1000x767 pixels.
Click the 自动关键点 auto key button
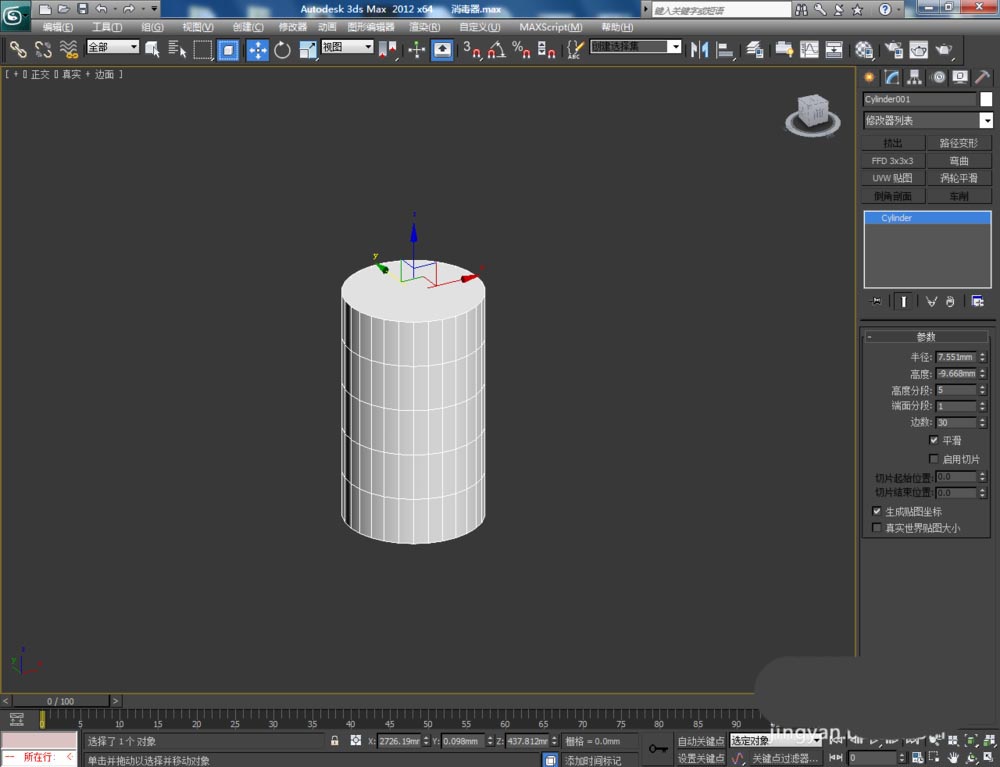click(x=700, y=741)
